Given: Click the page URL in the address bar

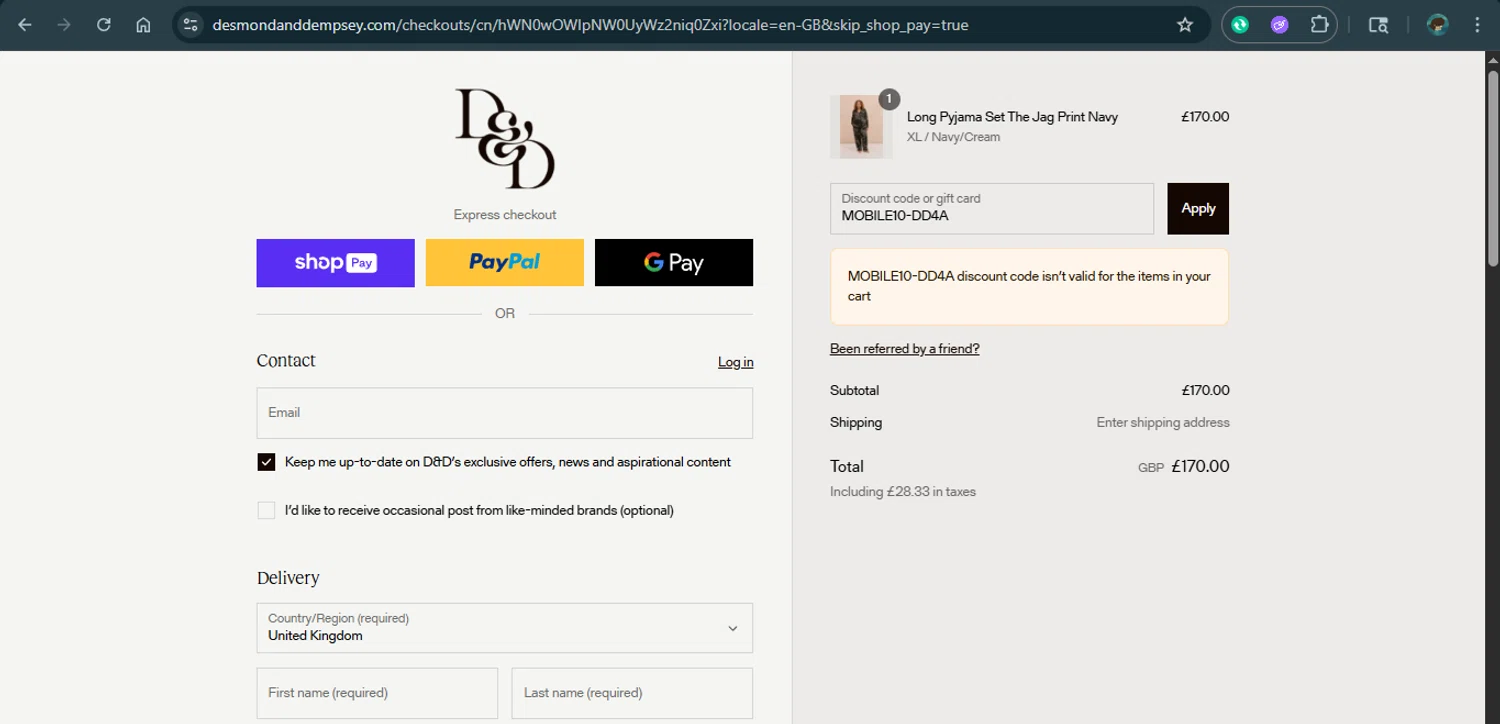Looking at the screenshot, I should tap(590, 25).
